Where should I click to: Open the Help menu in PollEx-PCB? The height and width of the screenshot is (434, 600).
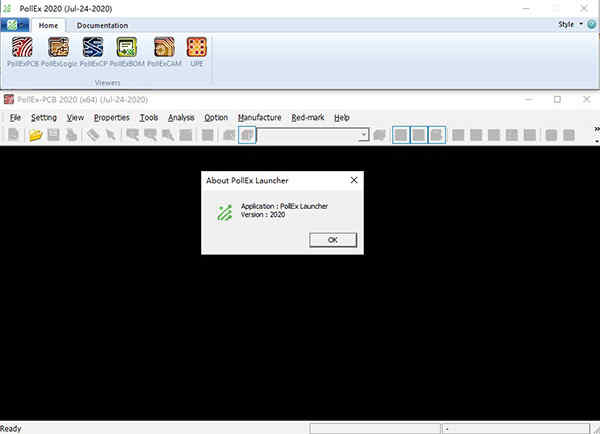(x=342, y=117)
